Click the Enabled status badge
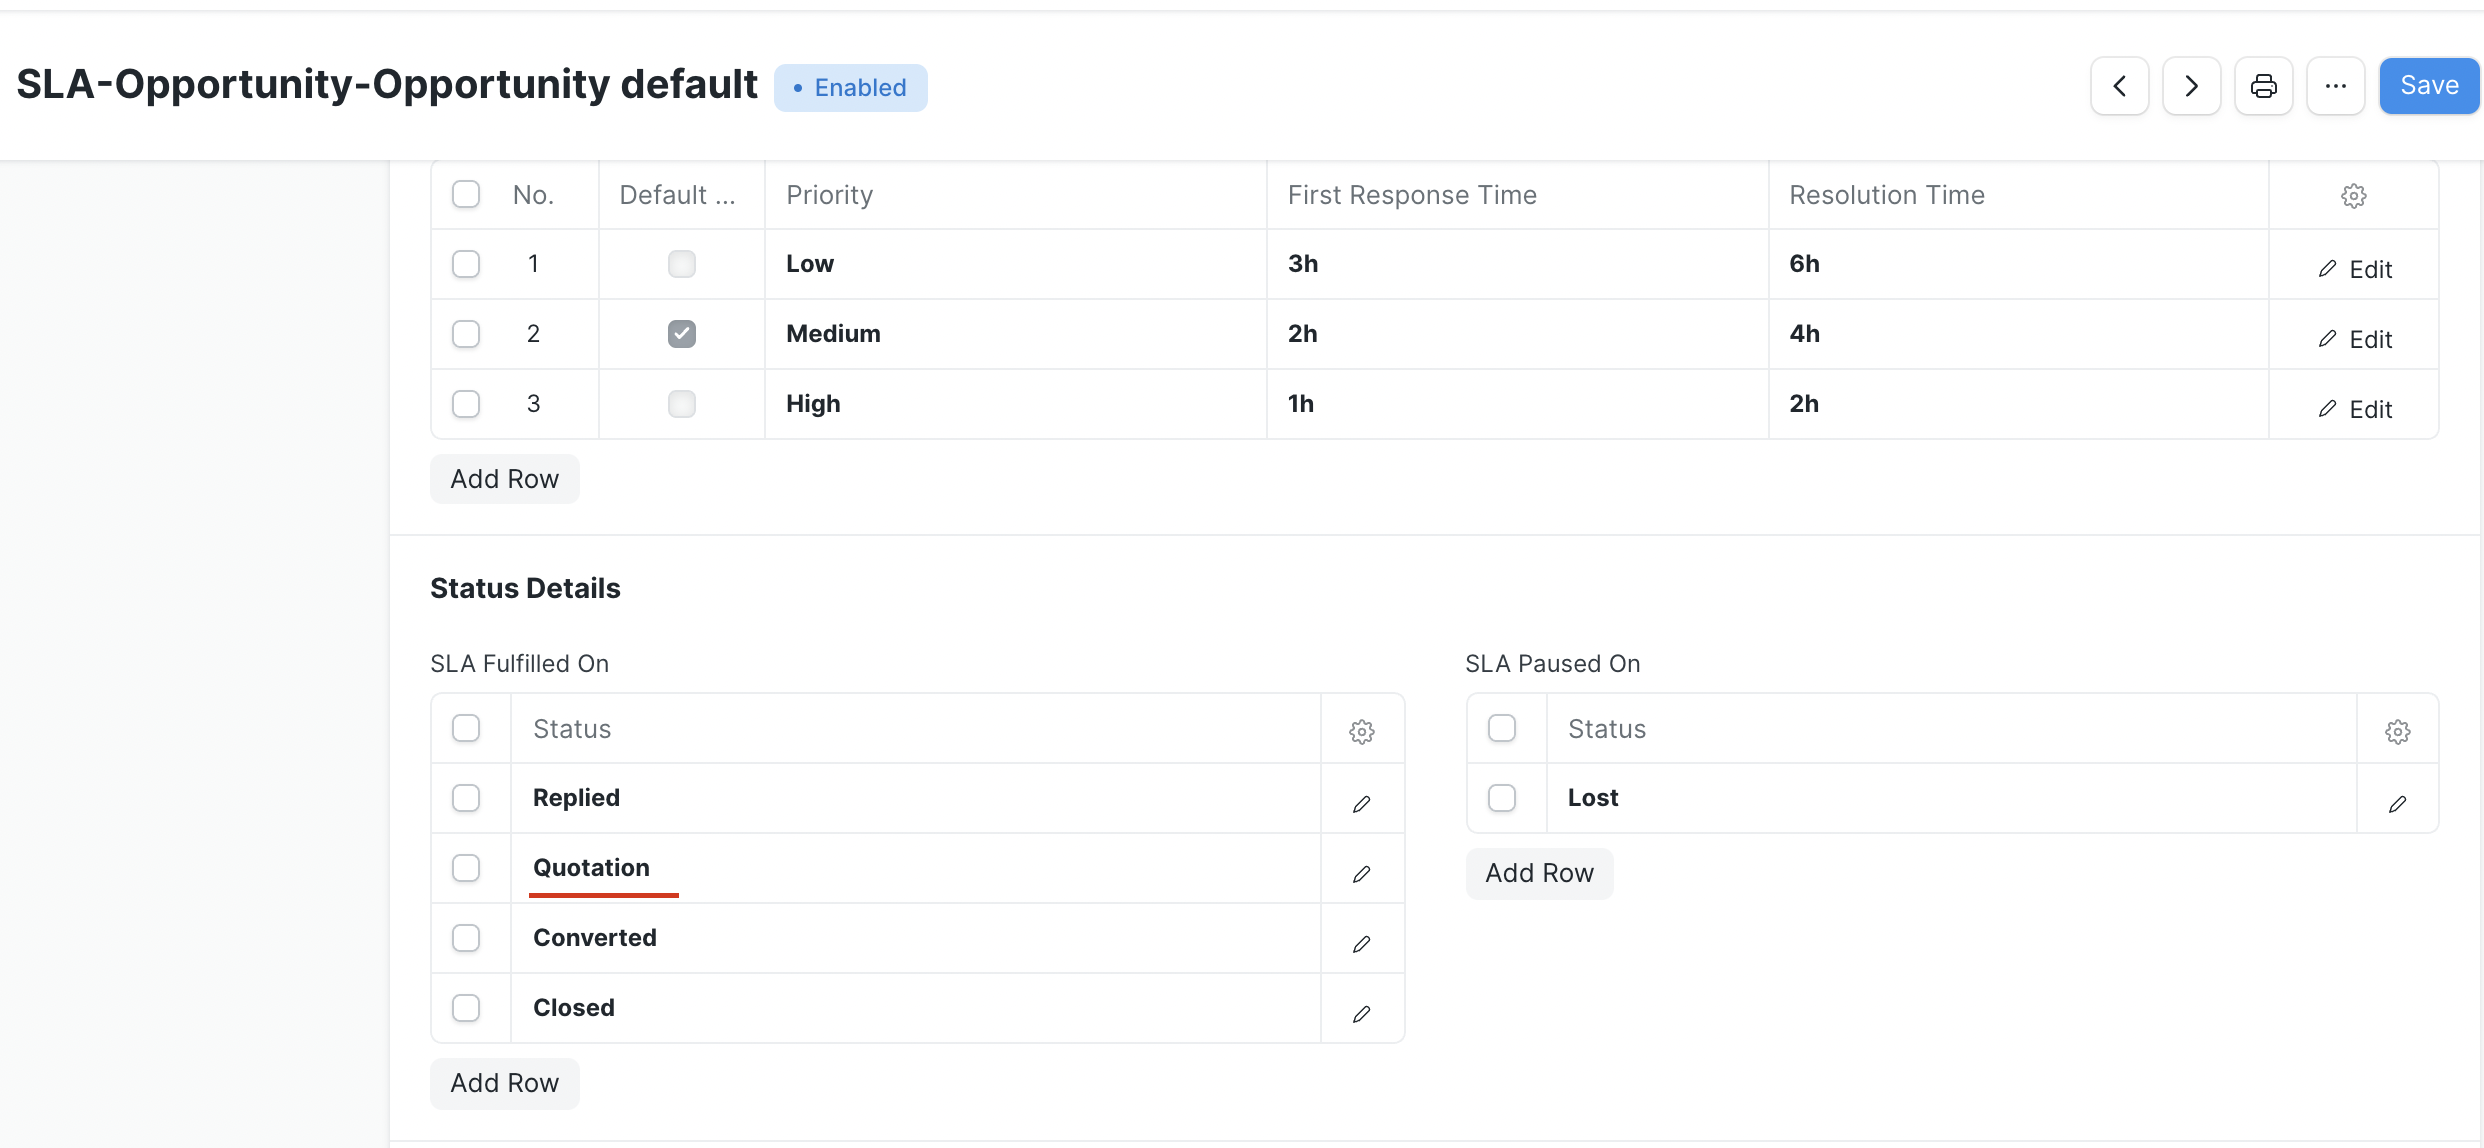The width and height of the screenshot is (2484, 1148). point(851,87)
